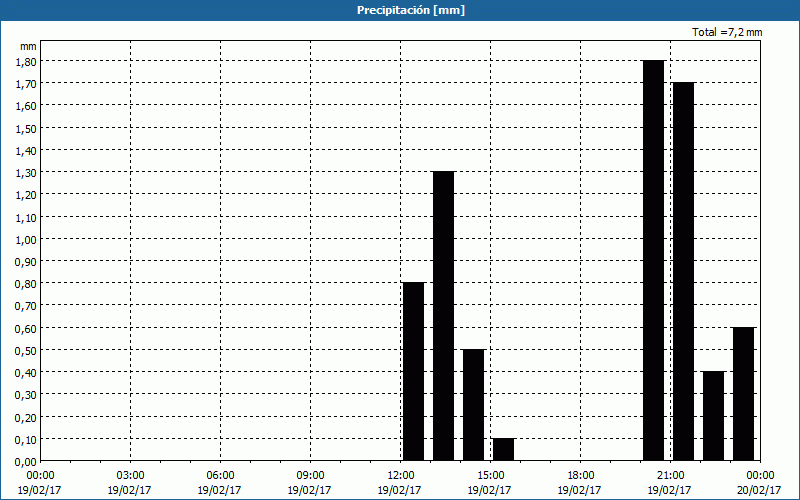800x500 pixels.
Task: Select the 0,90 y-axis label
Action: [x=26, y=262]
